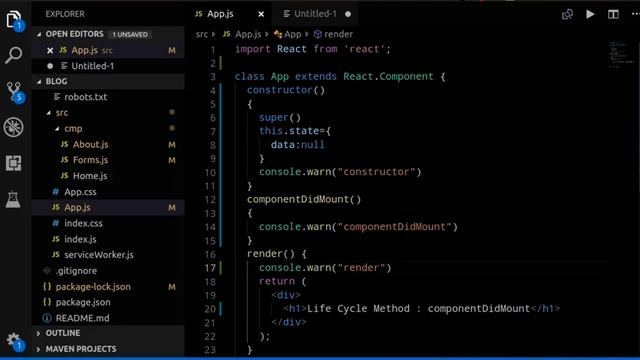Click the 'constructor()' code text
This screenshot has height=360, width=640.
point(286,90)
